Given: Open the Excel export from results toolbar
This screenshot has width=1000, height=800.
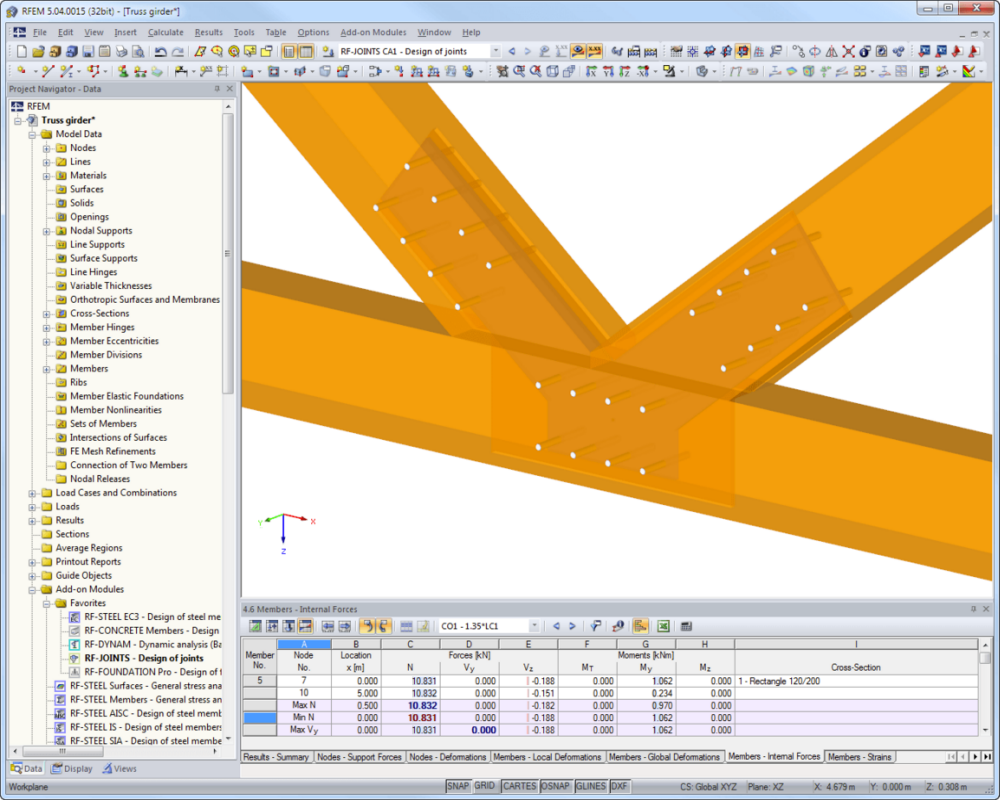Looking at the screenshot, I should coord(664,629).
